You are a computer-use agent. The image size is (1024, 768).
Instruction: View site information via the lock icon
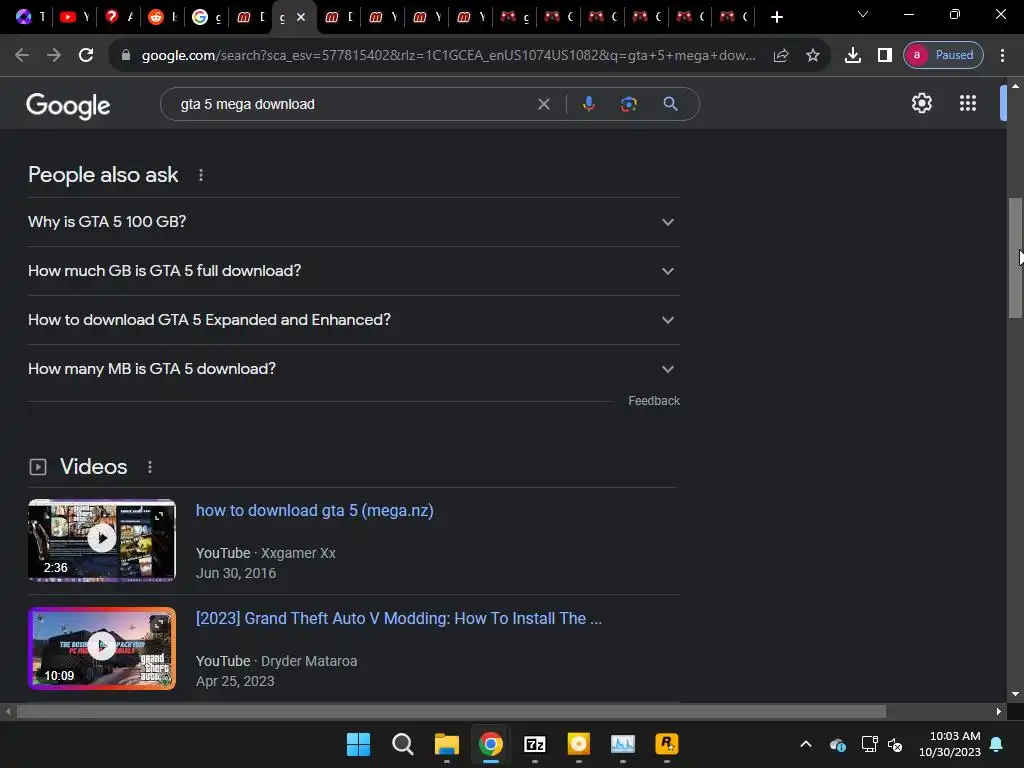(x=126, y=56)
